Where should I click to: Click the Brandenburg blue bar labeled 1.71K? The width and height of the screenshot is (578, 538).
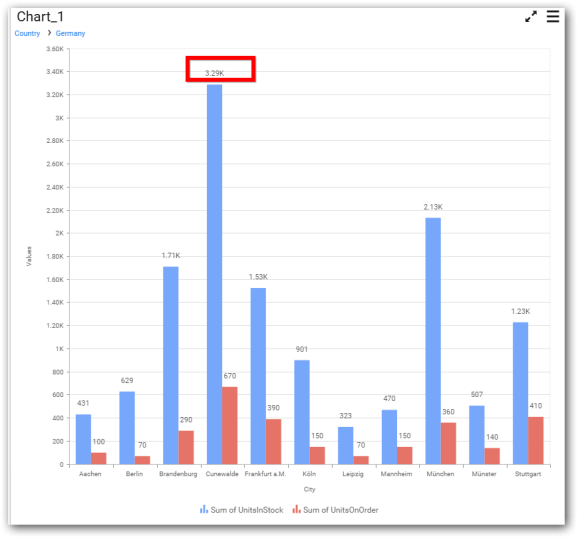tap(171, 365)
